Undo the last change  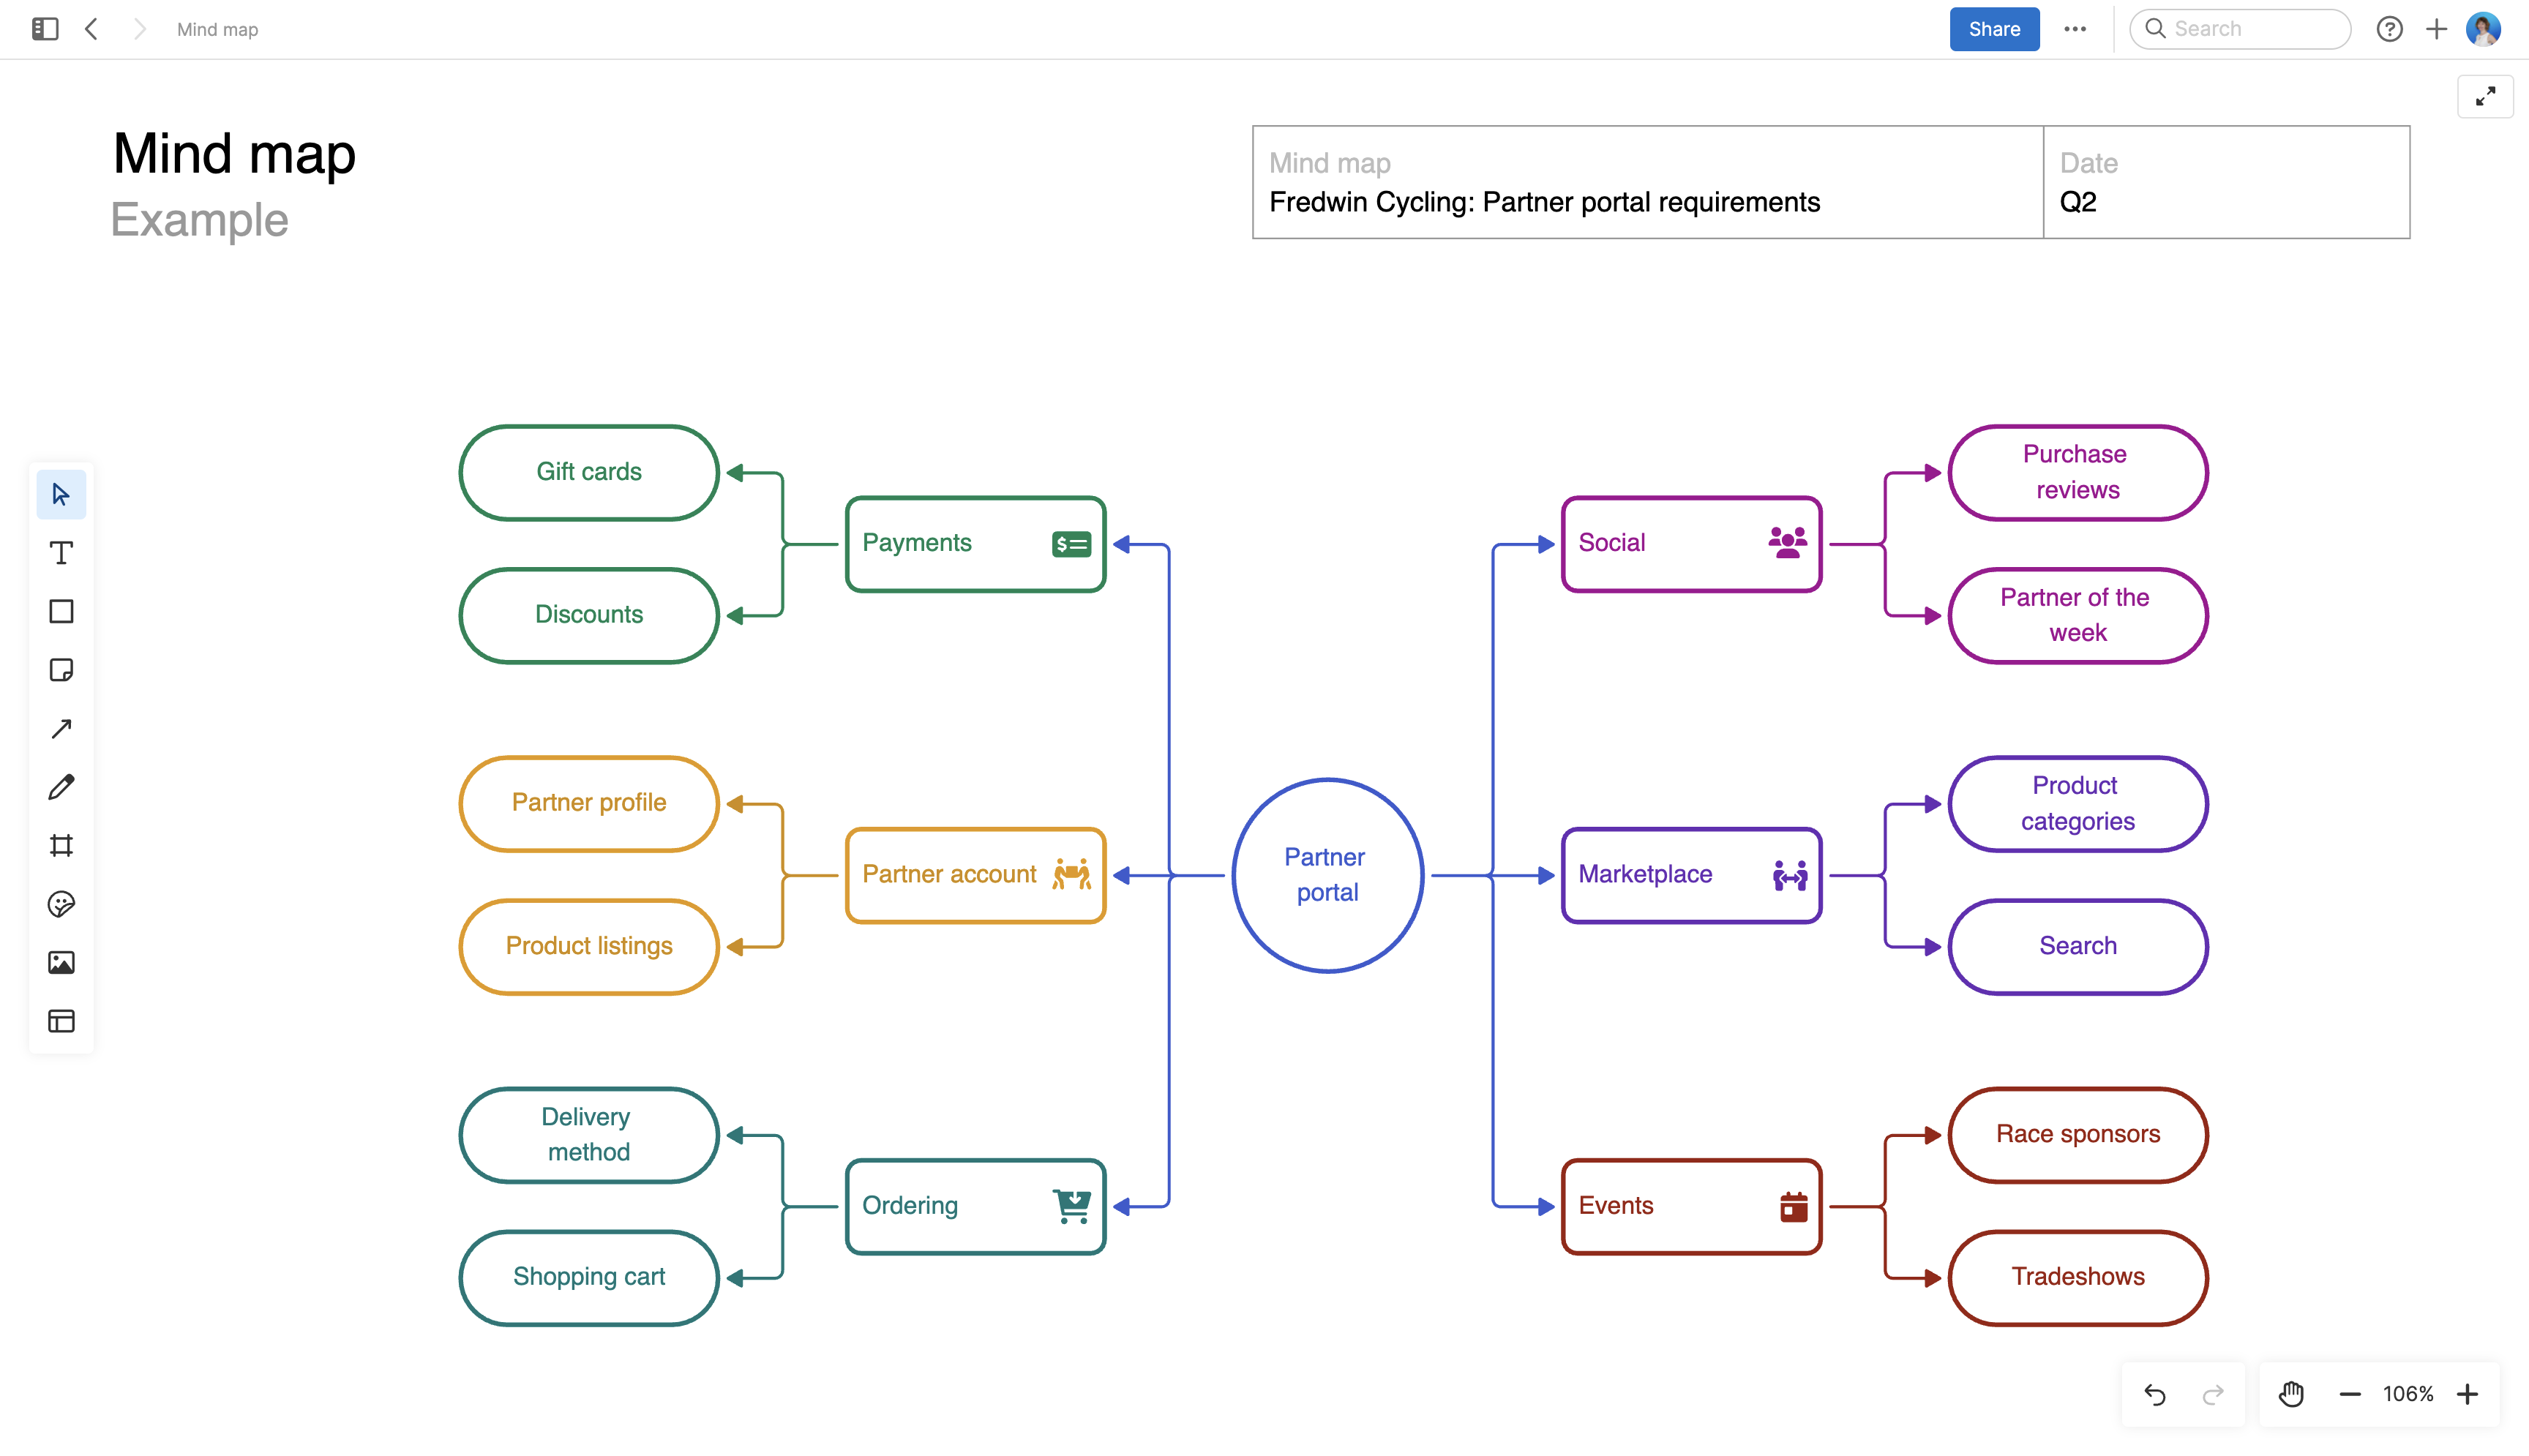(2155, 1394)
